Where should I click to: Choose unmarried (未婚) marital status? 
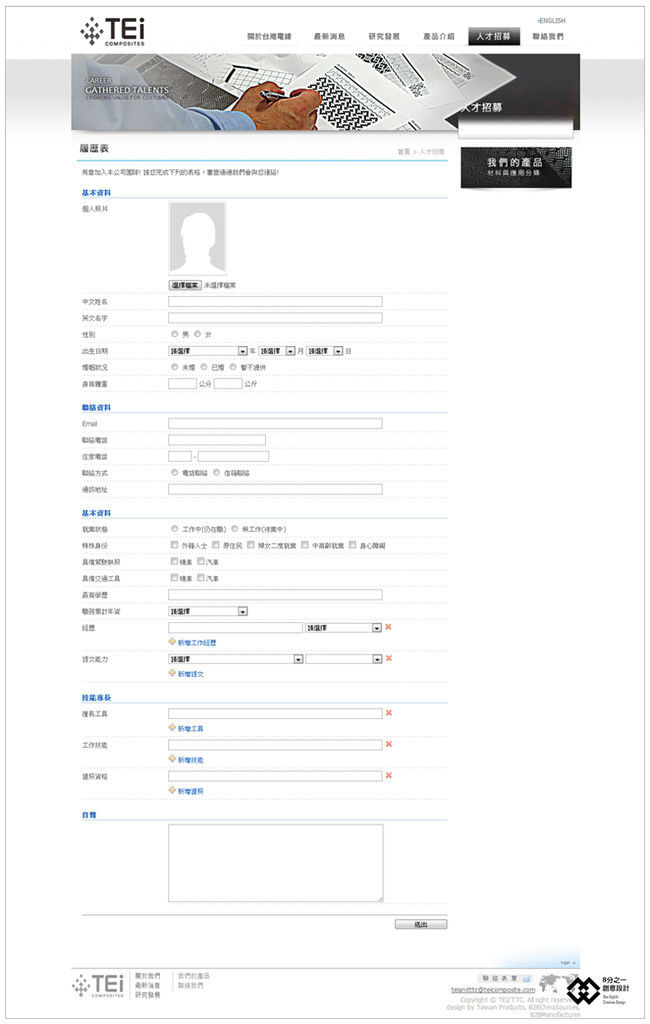(174, 367)
